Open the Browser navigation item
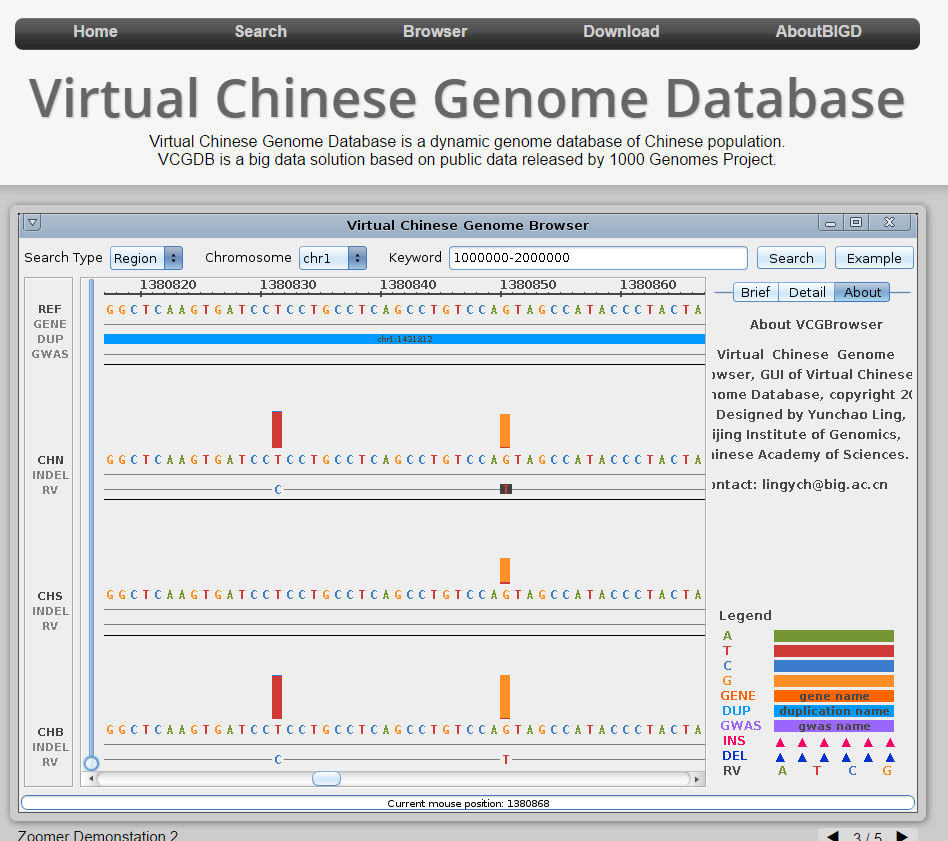Screen dimensions: 948x841 [435, 32]
